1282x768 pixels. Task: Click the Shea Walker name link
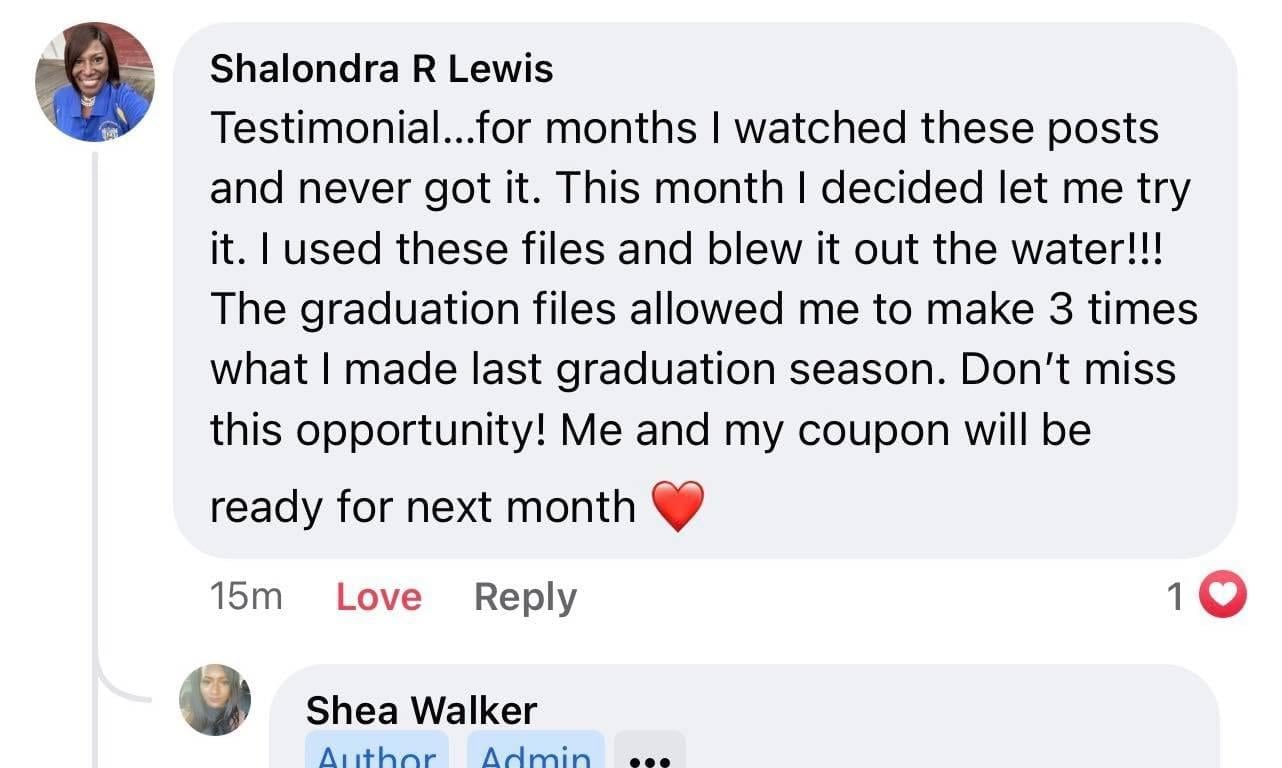pyautogui.click(x=421, y=711)
